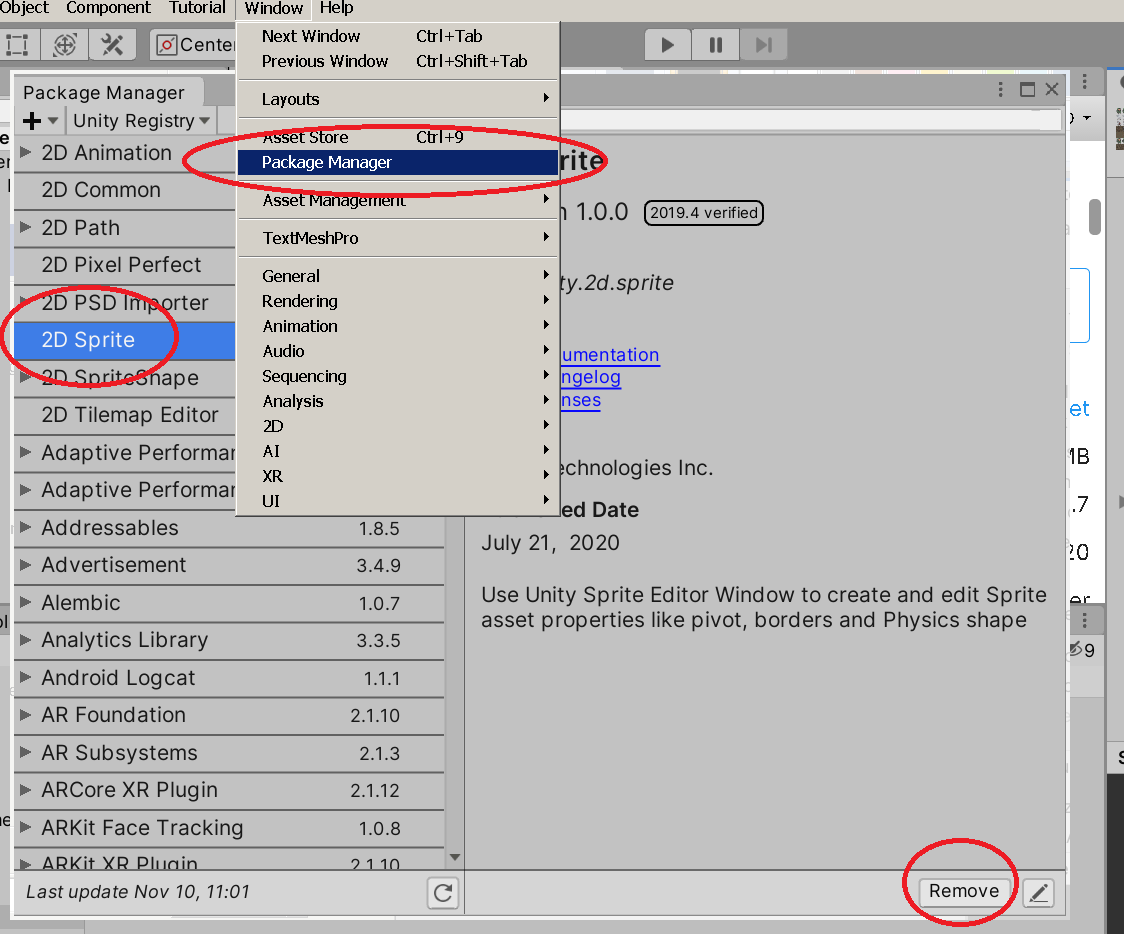Screen dimensions: 1124x934
Task: Open the Audio submenu
Action: point(398,351)
